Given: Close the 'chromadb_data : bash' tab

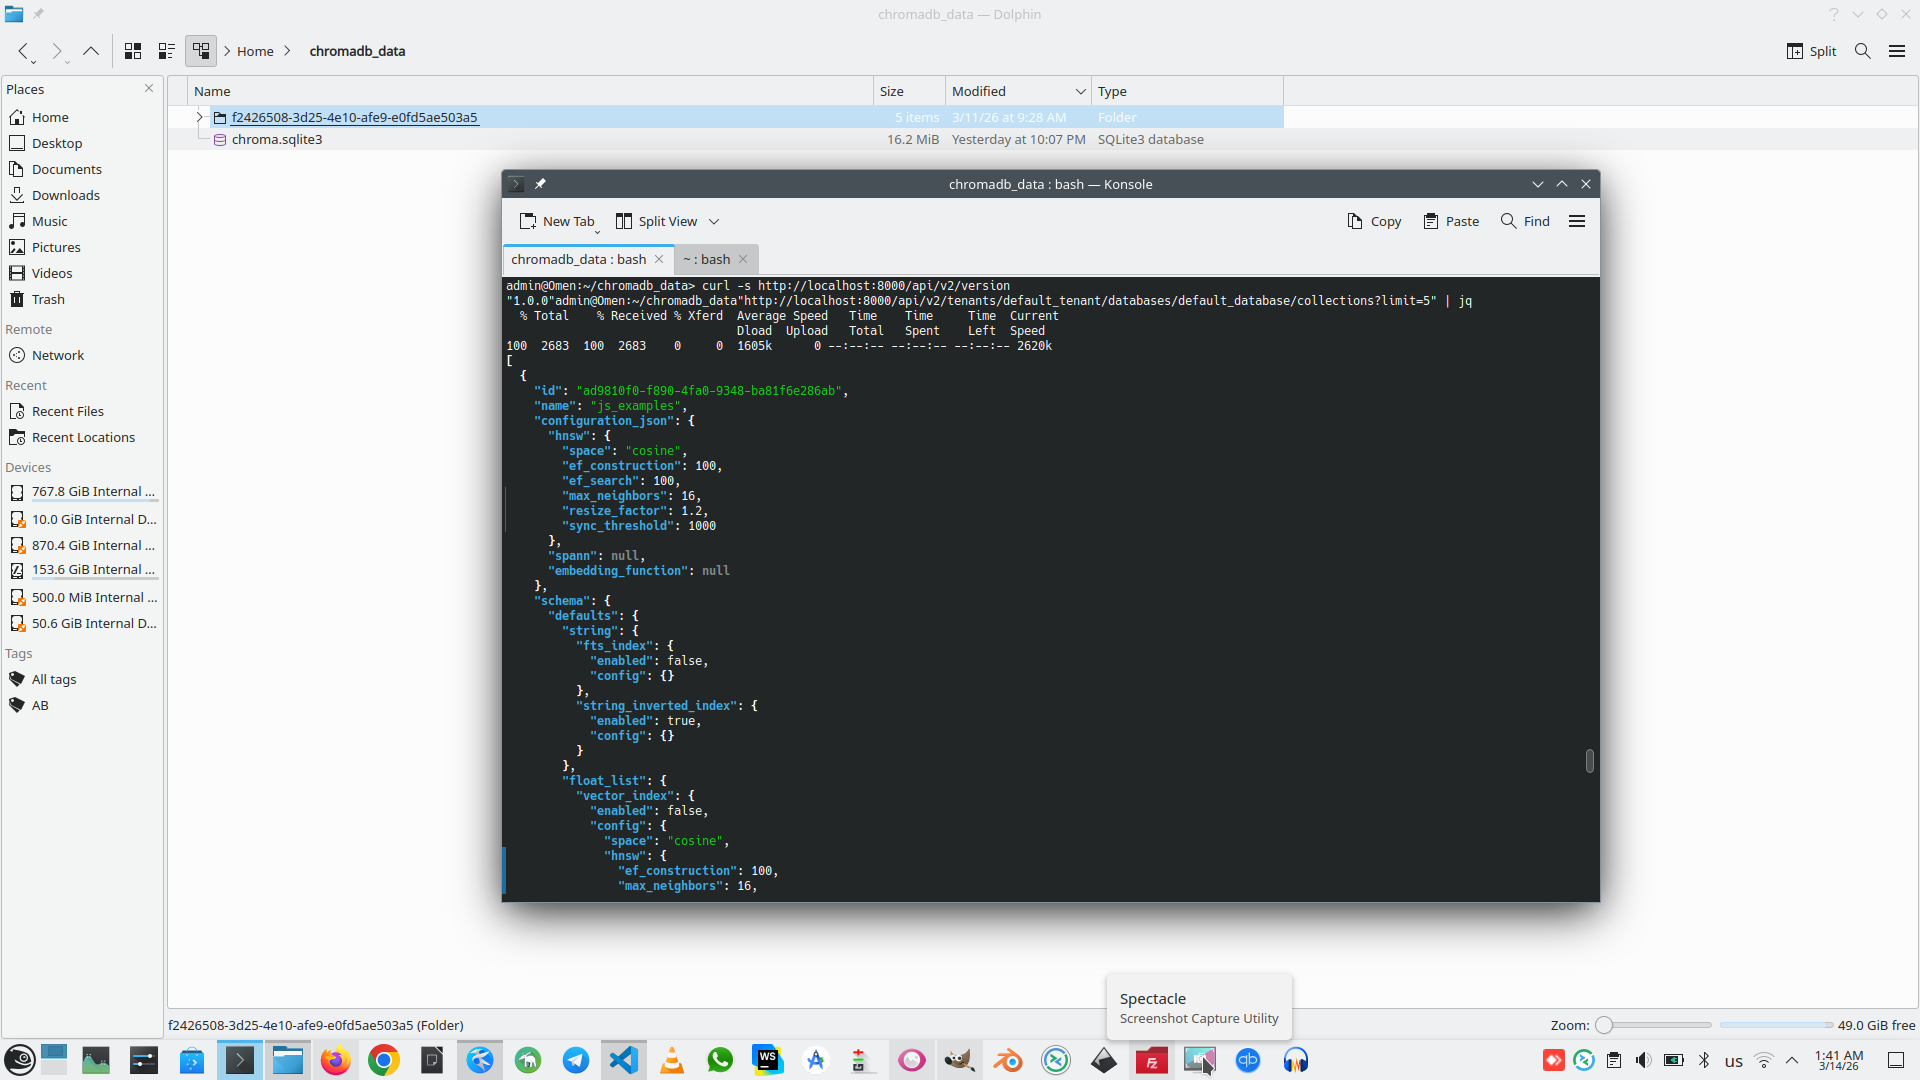Looking at the screenshot, I should point(659,259).
